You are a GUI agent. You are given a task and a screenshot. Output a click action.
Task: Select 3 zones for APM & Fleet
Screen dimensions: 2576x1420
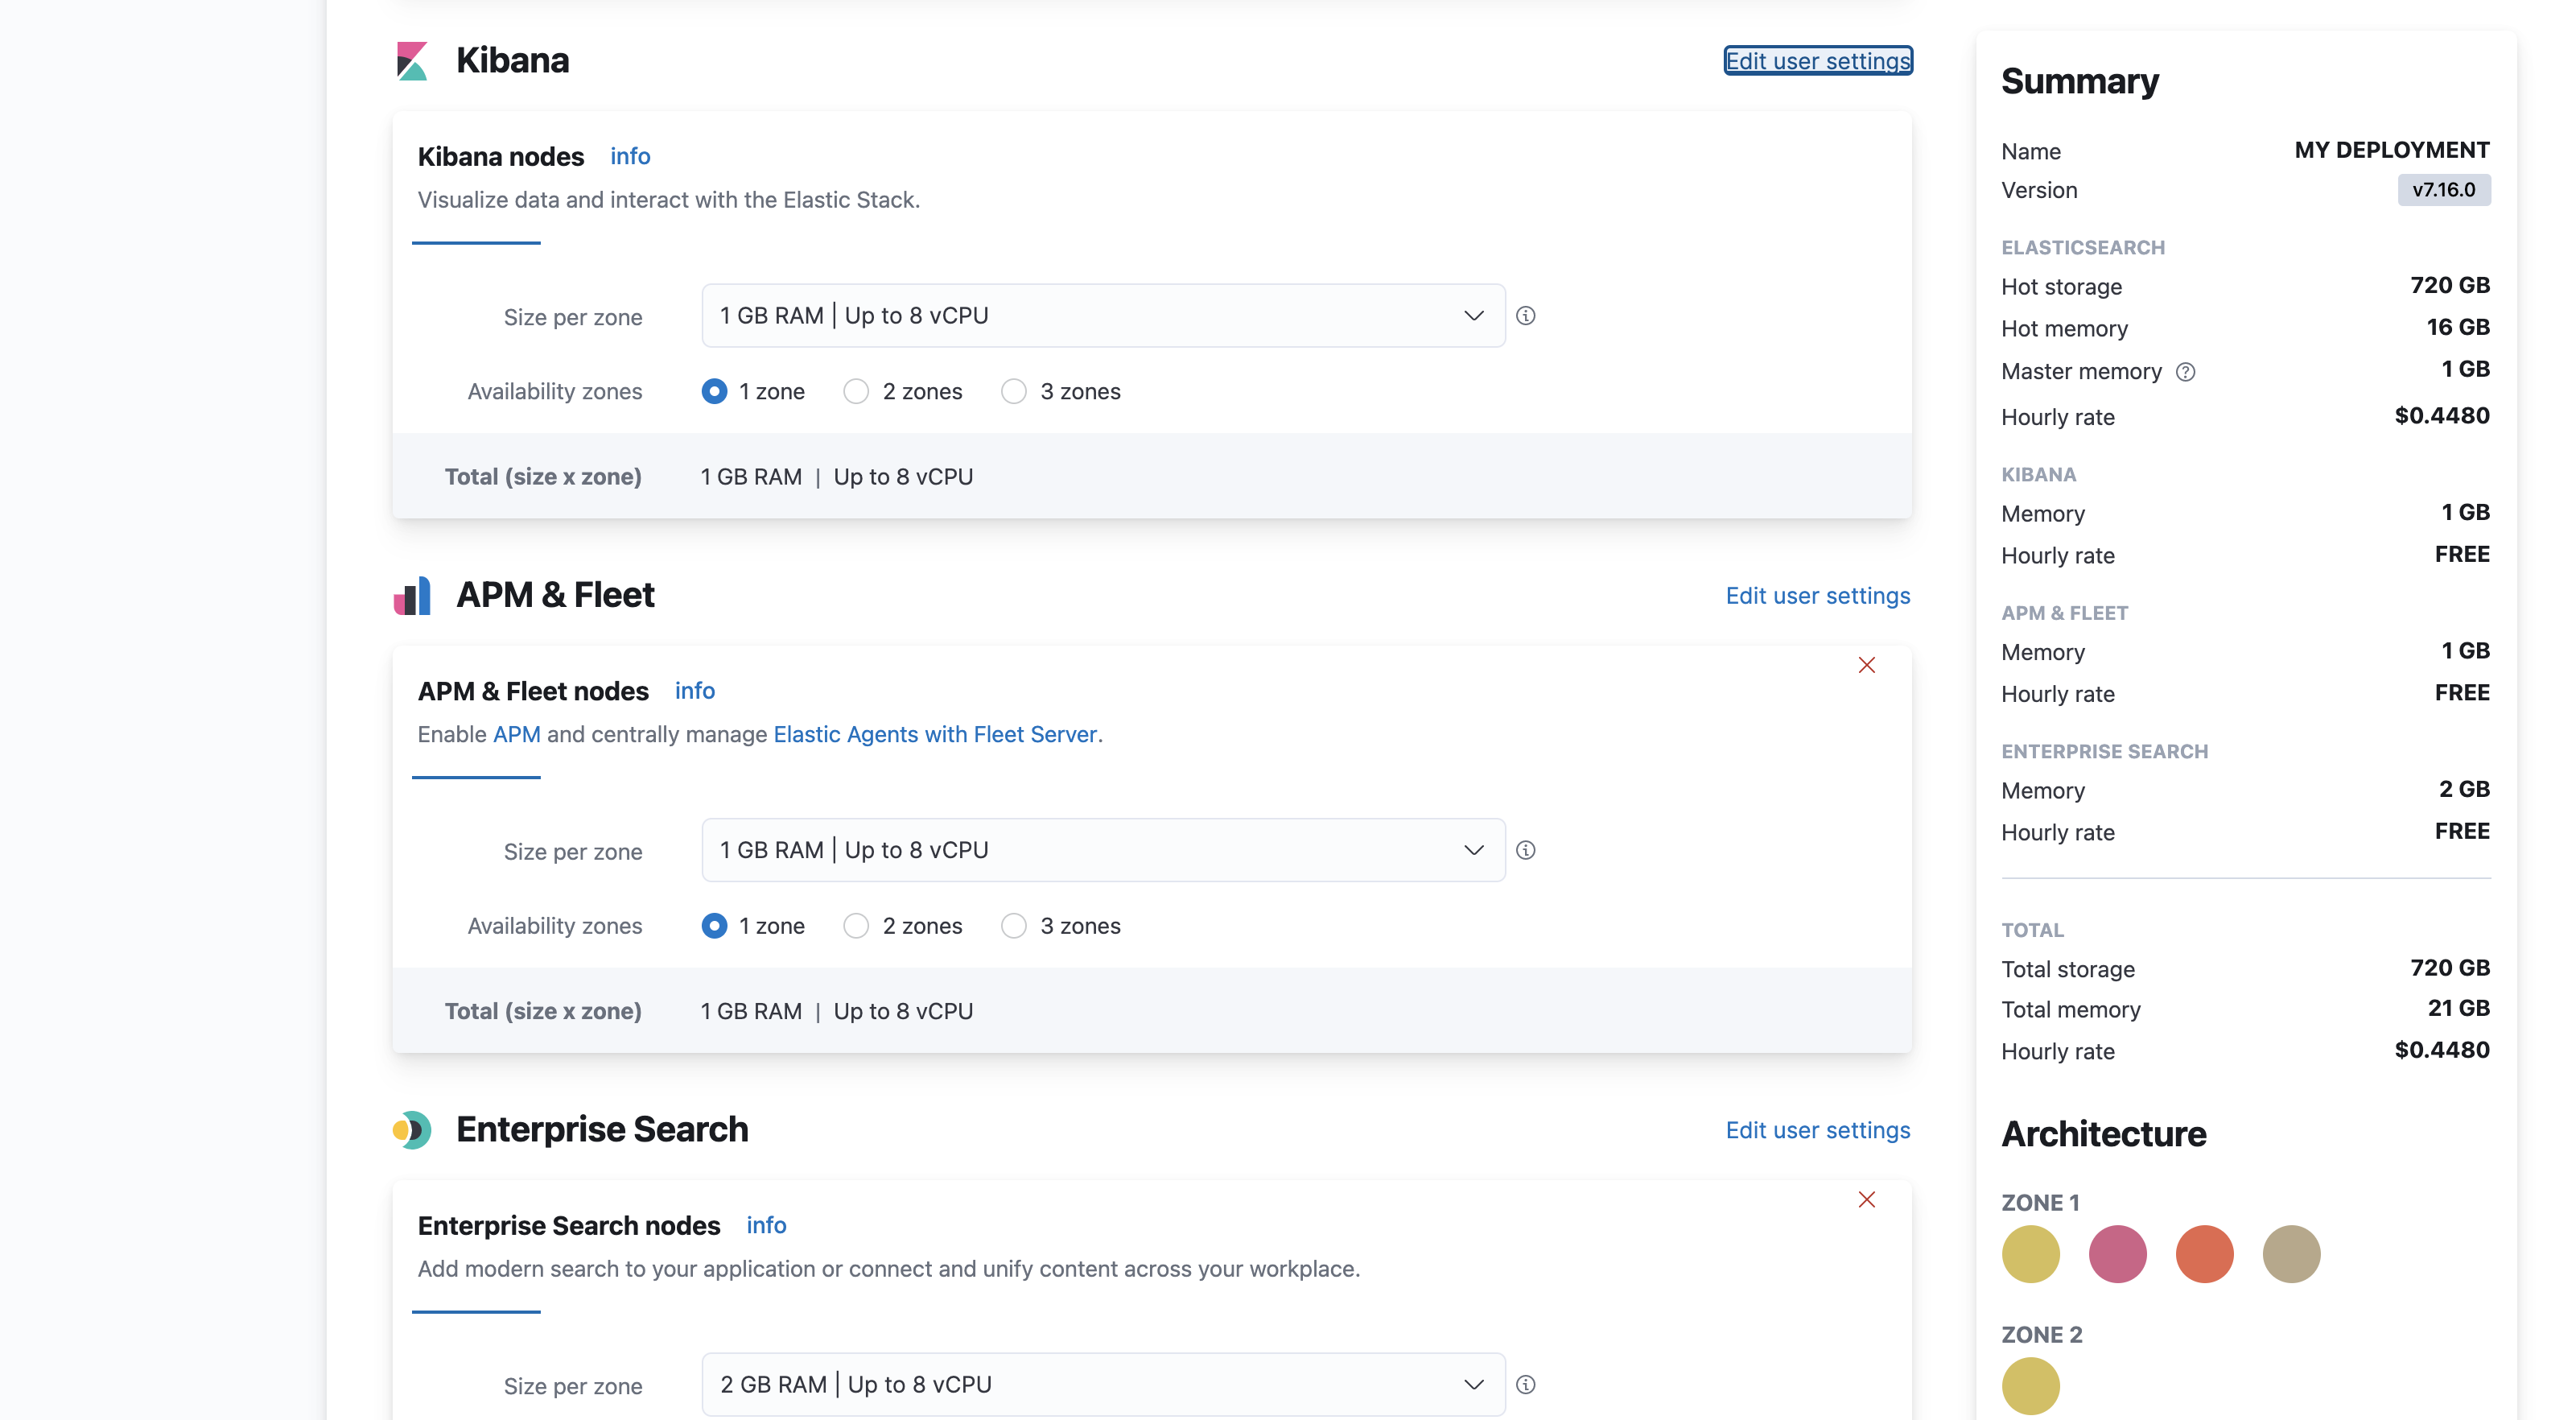coord(1013,926)
